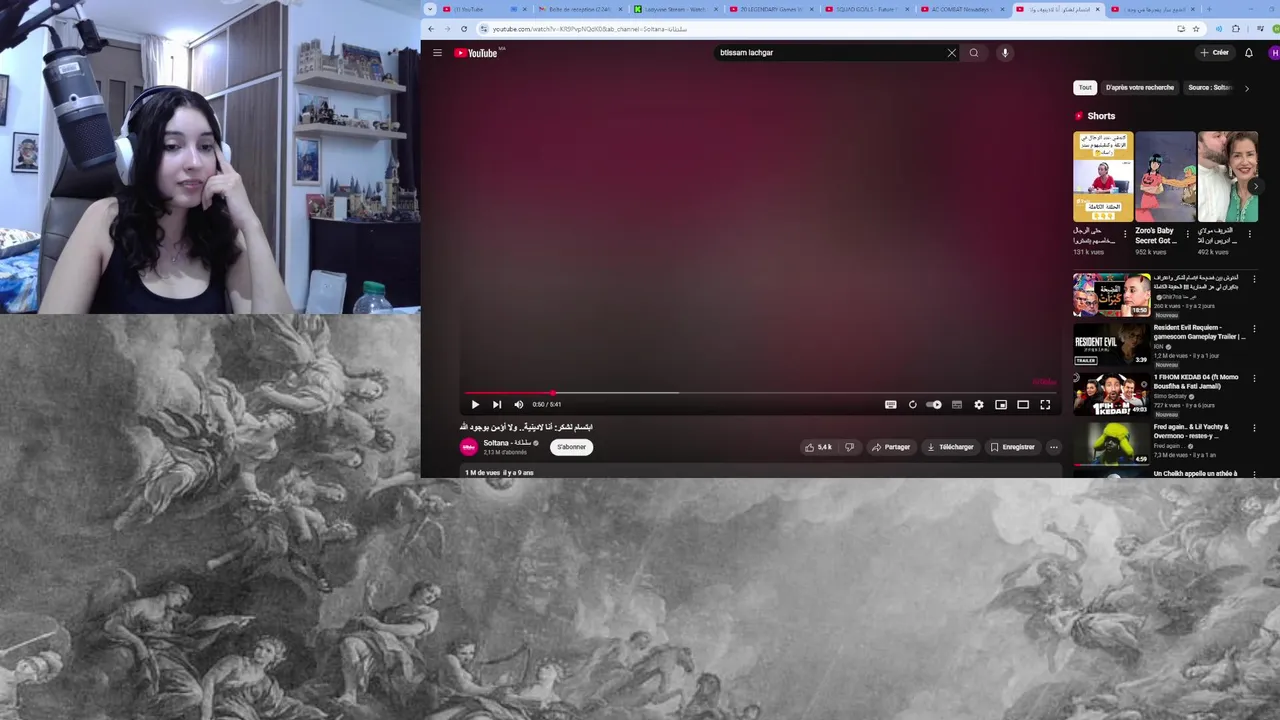Open the 1 FIHOM KEDAB 04 thumbnail
The width and height of the screenshot is (1280, 720).
(x=1111, y=394)
